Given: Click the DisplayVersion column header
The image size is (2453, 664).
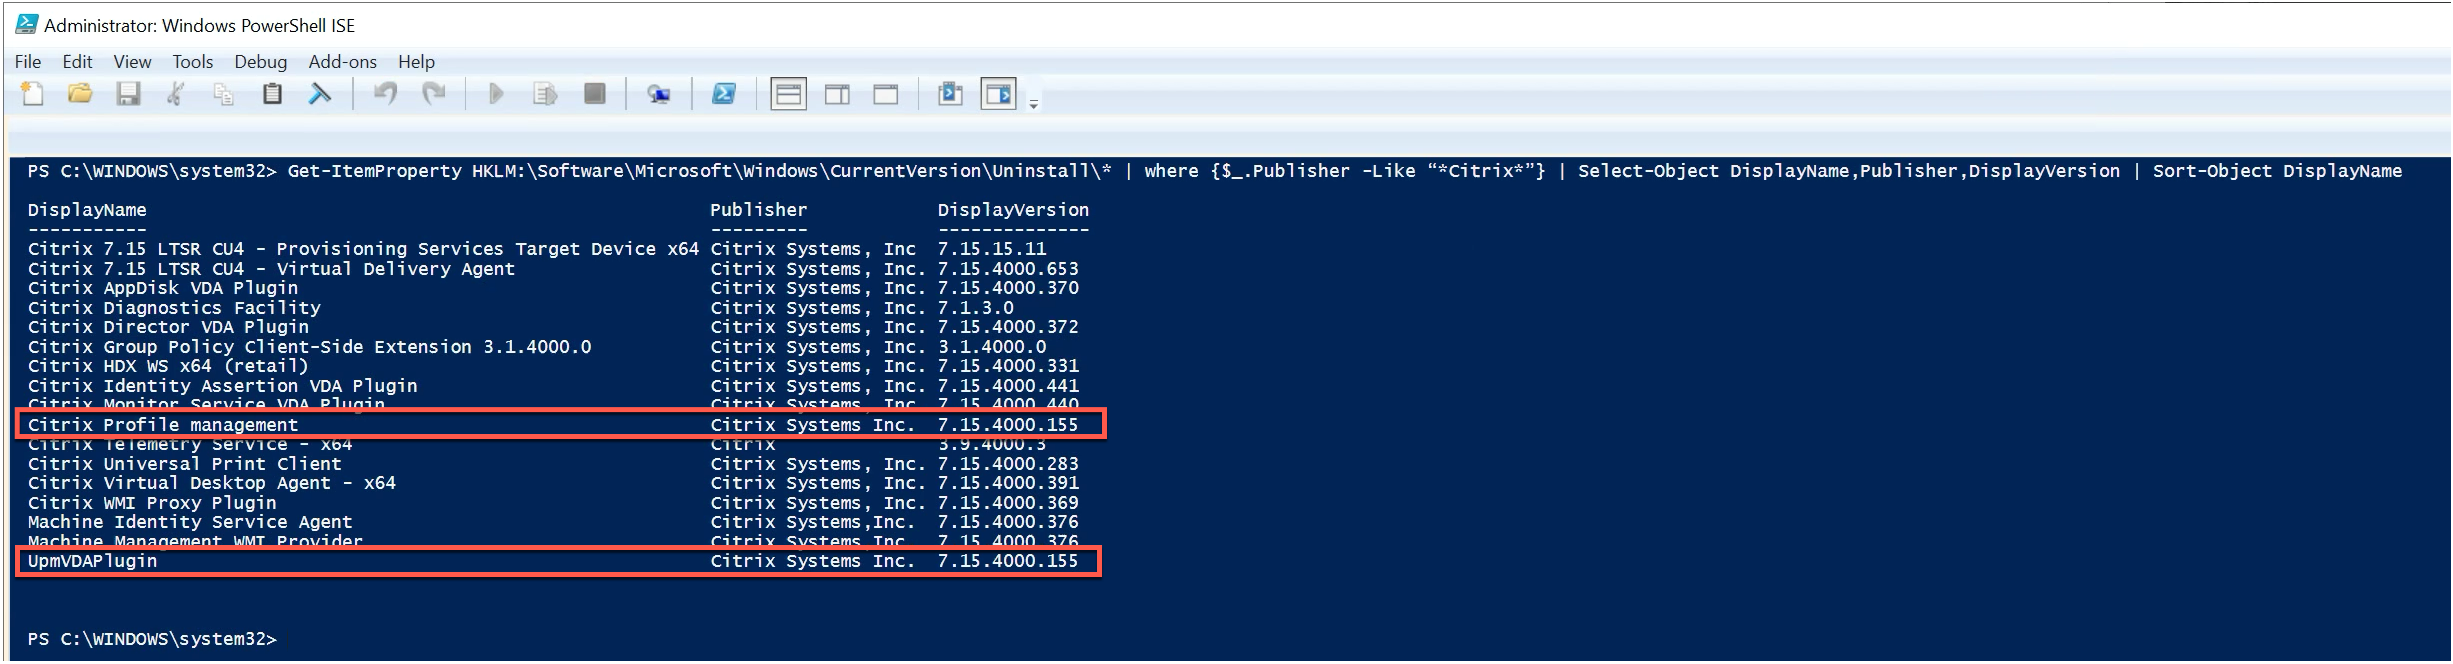Looking at the screenshot, I should [x=1013, y=210].
